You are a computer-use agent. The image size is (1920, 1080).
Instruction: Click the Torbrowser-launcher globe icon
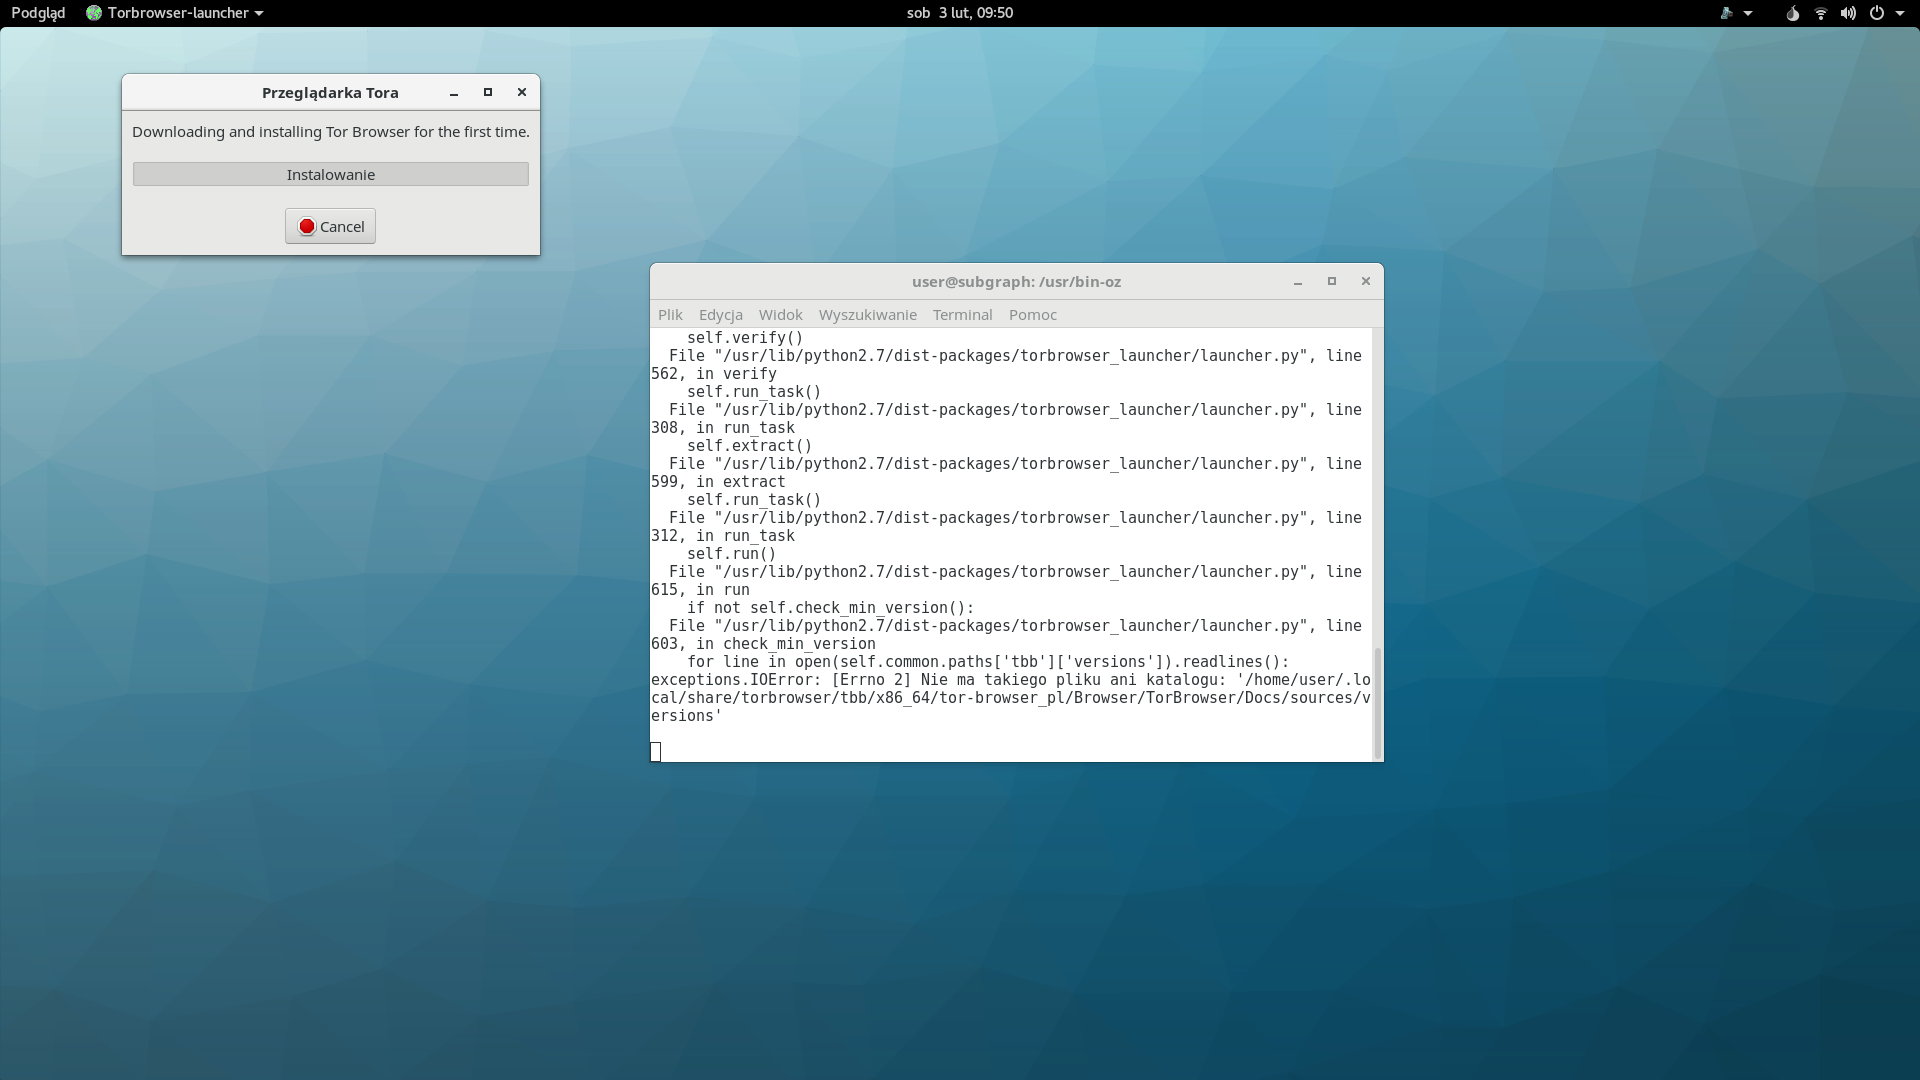pyautogui.click(x=94, y=13)
